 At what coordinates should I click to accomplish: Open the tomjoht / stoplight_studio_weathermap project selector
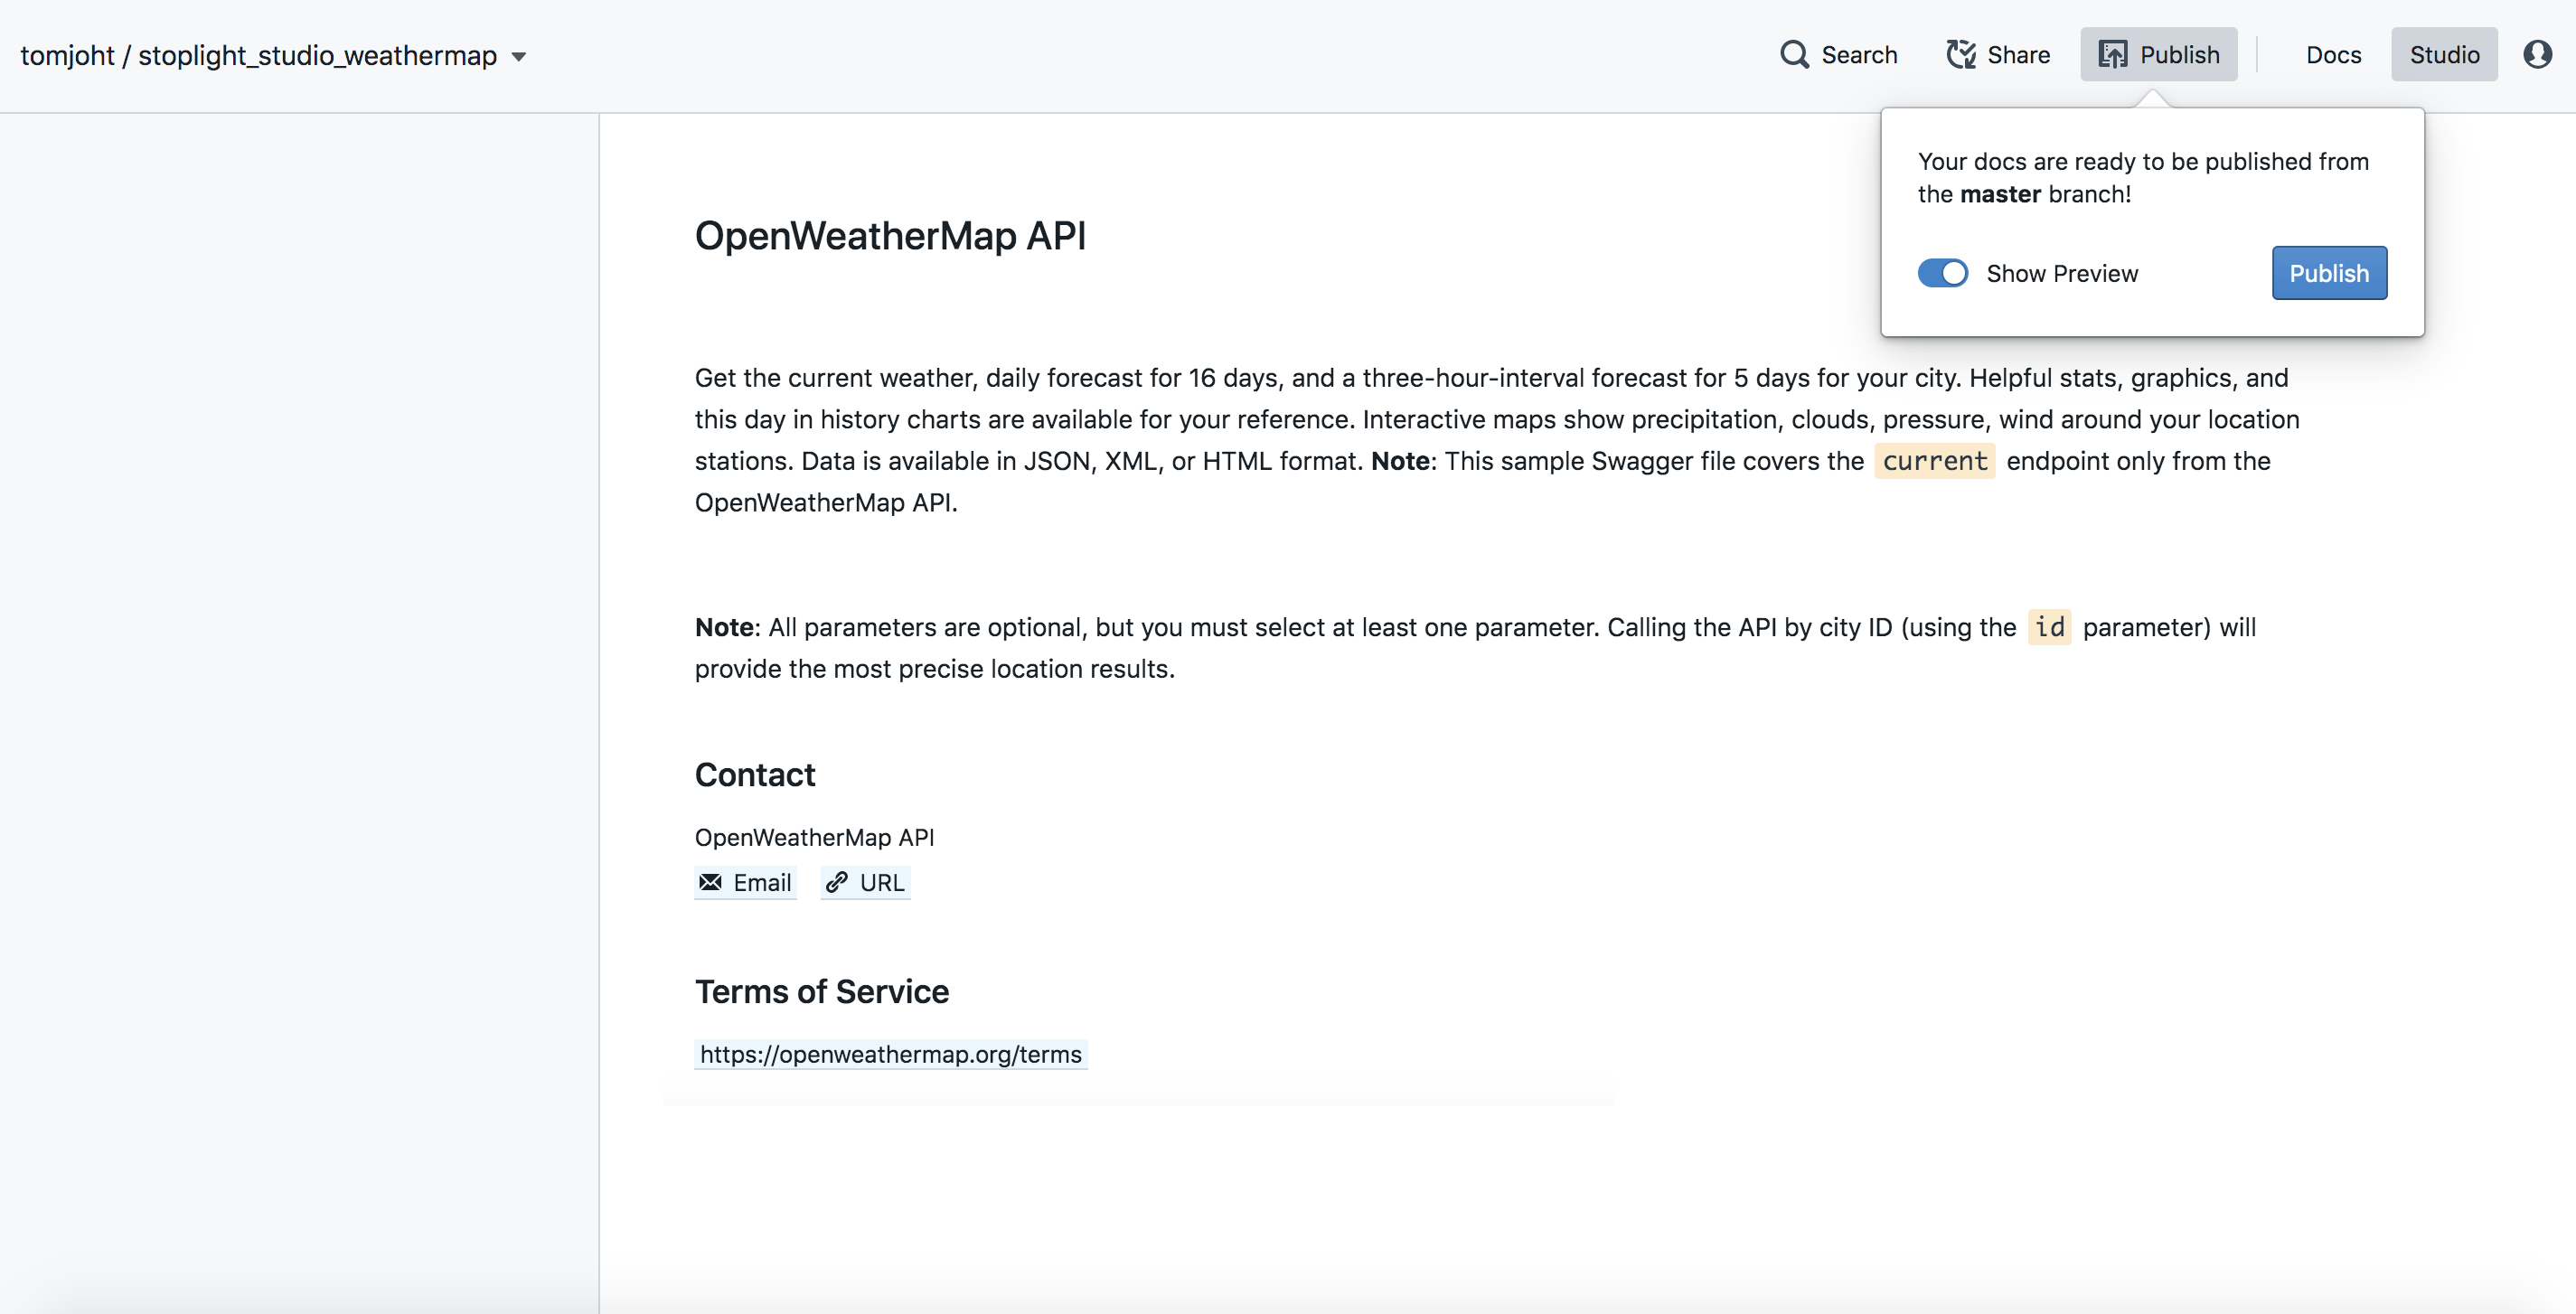[x=272, y=55]
